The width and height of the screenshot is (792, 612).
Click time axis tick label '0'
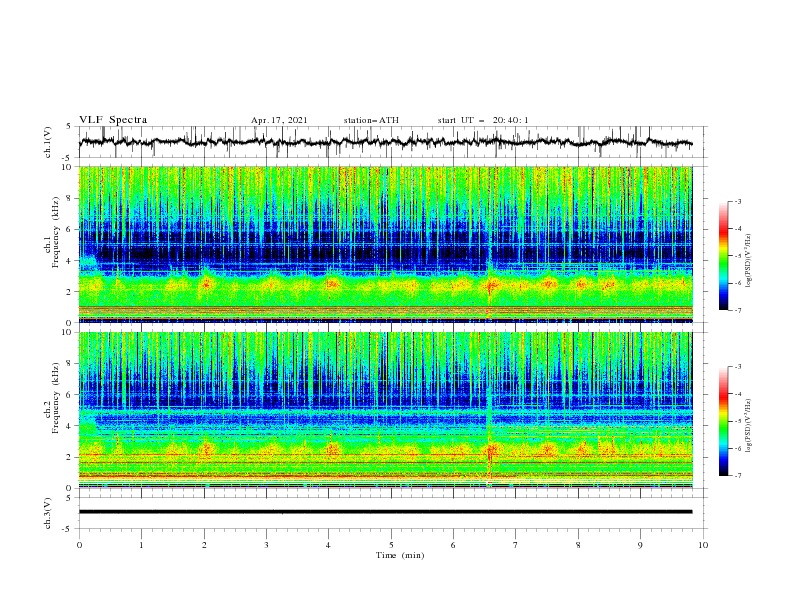coord(79,545)
